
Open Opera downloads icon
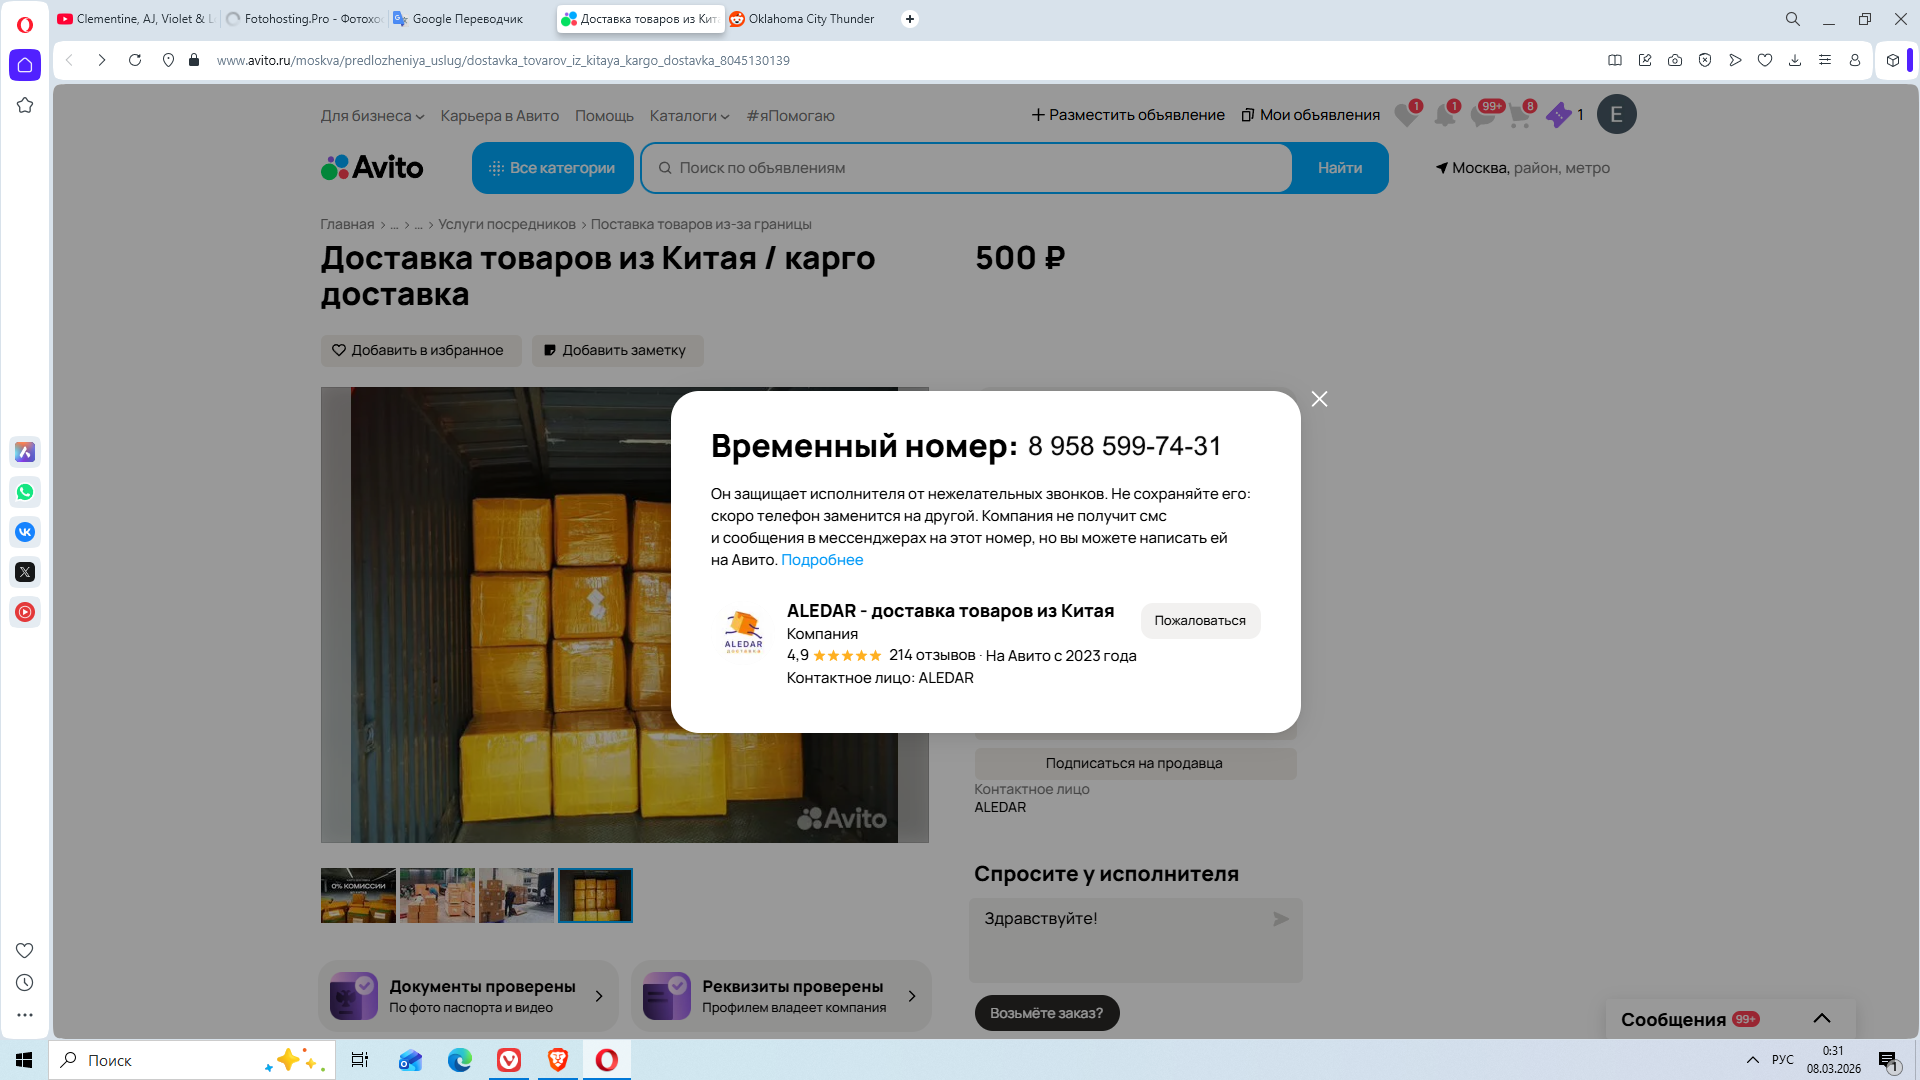point(1795,60)
